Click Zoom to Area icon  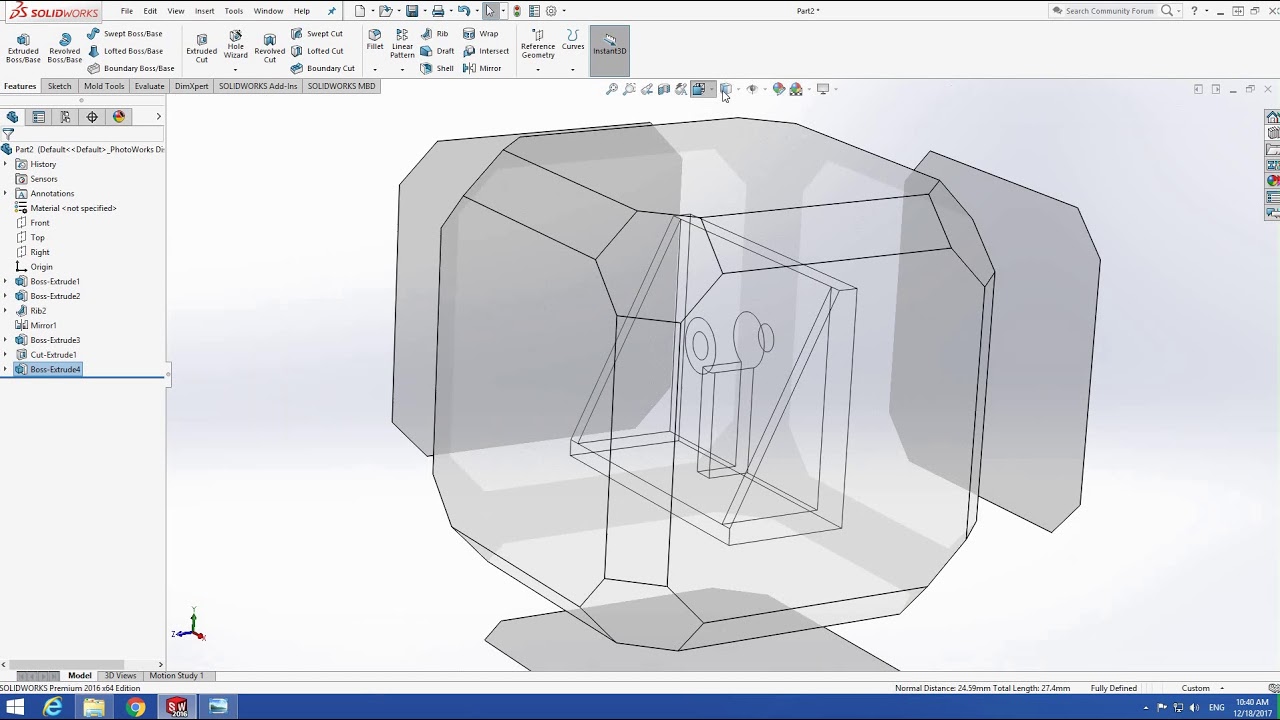[629, 89]
